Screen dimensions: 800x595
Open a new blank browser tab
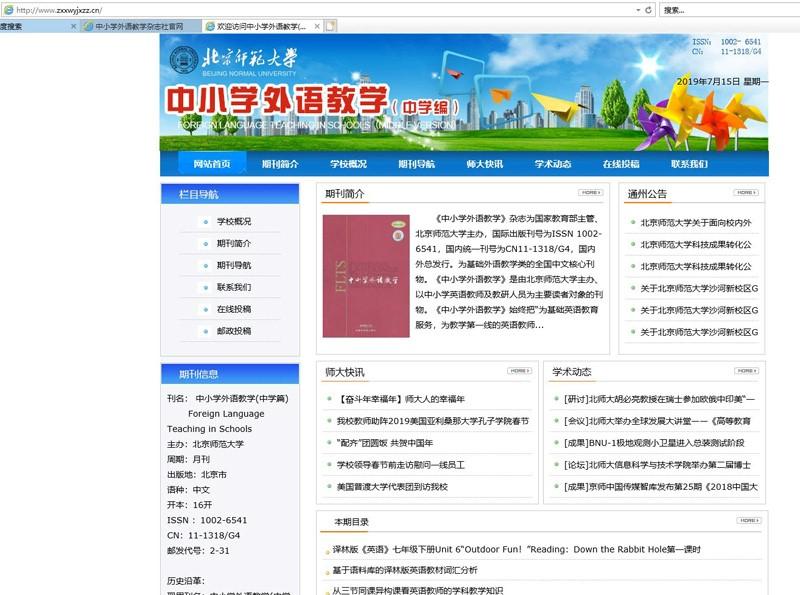tap(331, 26)
